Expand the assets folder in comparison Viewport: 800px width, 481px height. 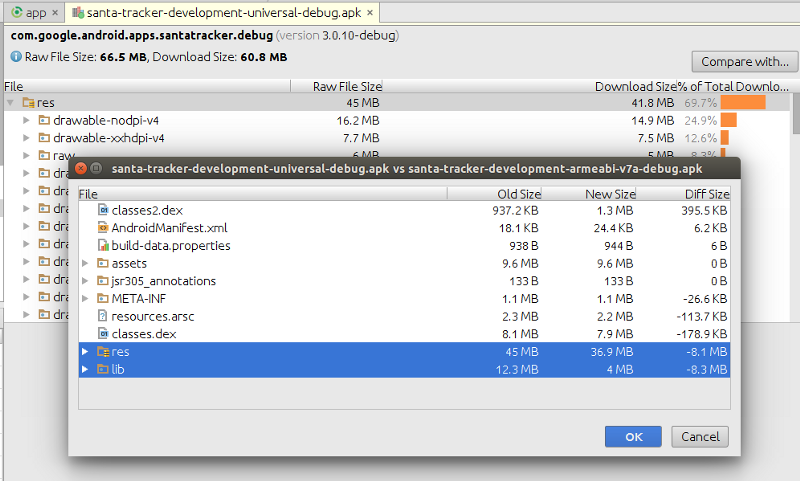85,263
